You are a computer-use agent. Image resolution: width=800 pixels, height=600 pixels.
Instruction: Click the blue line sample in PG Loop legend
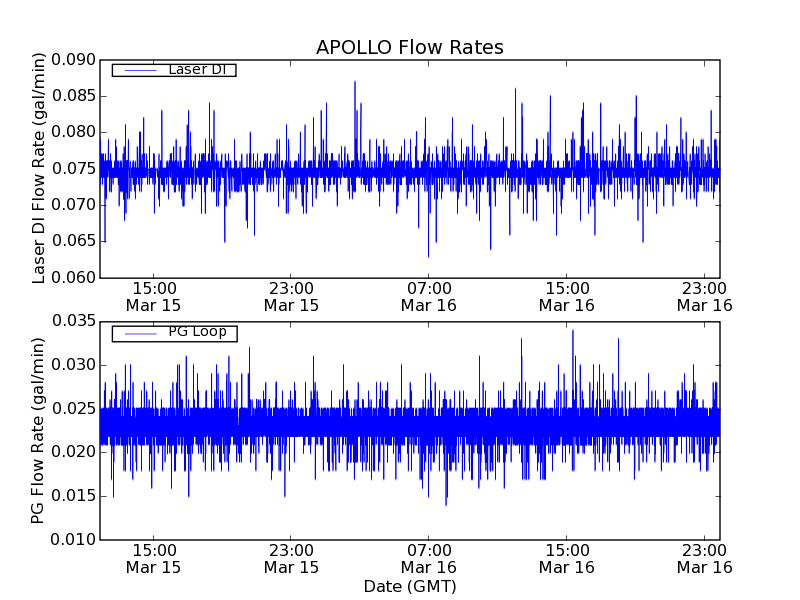pyautogui.click(x=138, y=333)
